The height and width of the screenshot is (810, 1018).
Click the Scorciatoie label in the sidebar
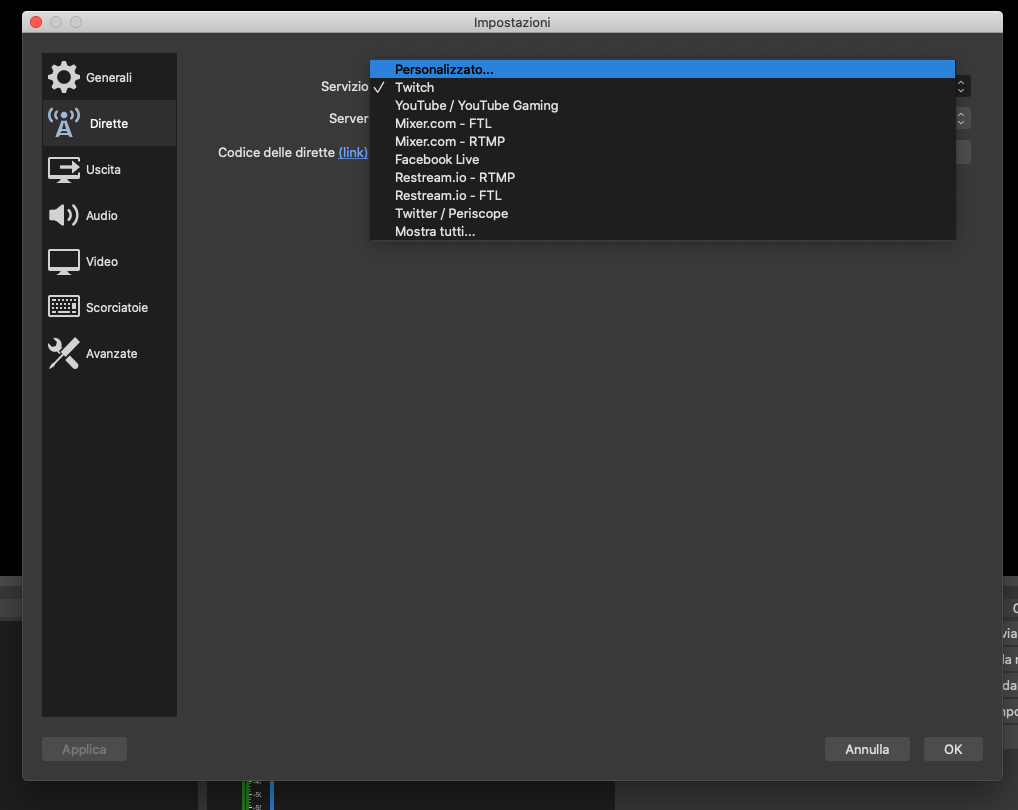117,308
